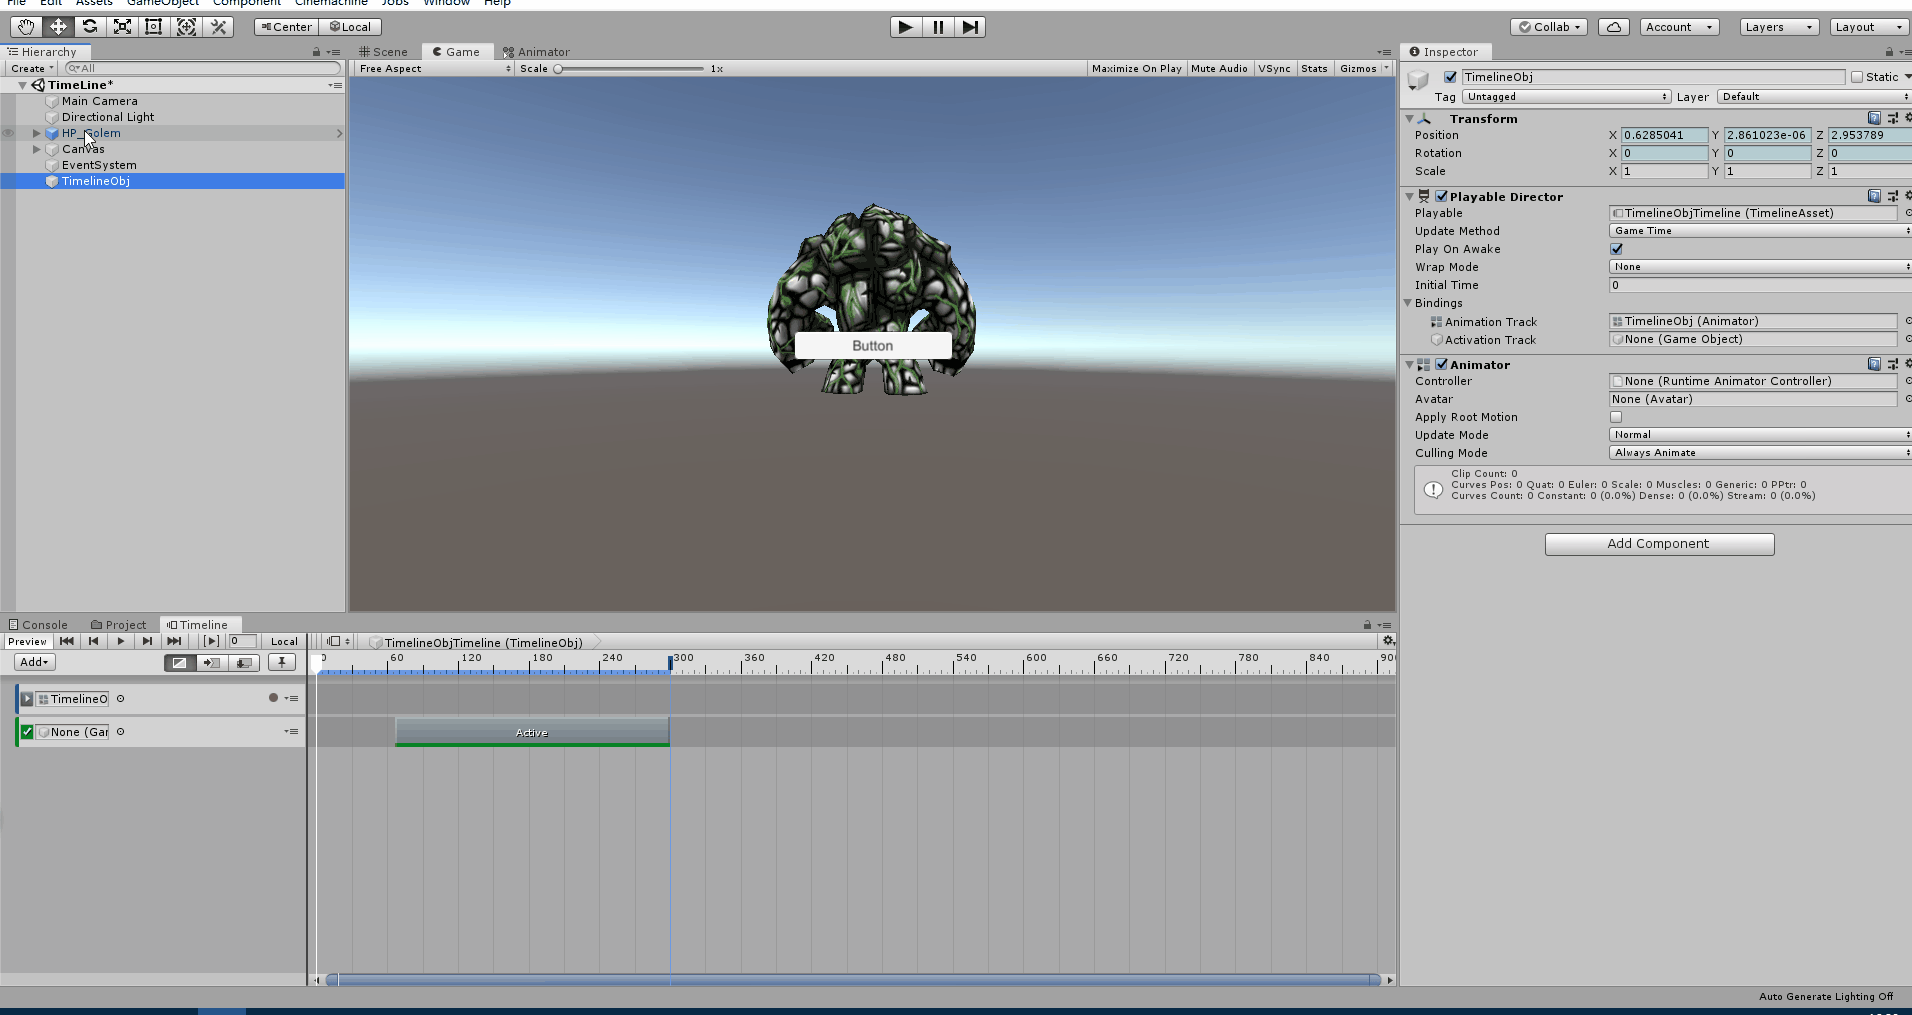Screen dimensions: 1912x1015
Task: Click the Stats button
Action: coord(1314,68)
